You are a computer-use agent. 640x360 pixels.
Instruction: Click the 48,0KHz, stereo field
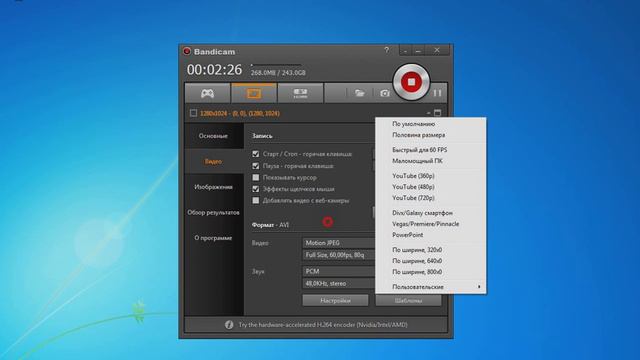339,284
